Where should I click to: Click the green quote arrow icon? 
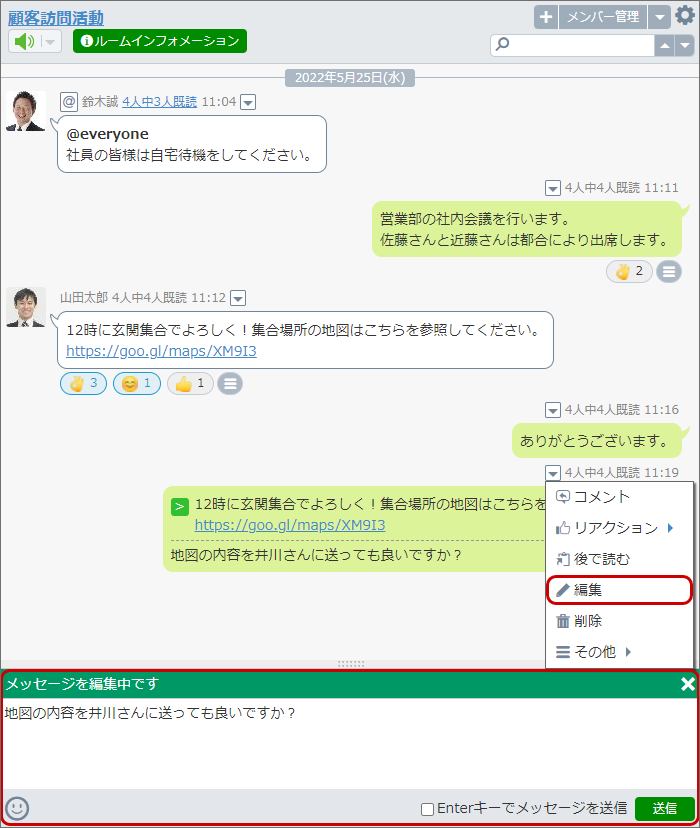pos(179,507)
